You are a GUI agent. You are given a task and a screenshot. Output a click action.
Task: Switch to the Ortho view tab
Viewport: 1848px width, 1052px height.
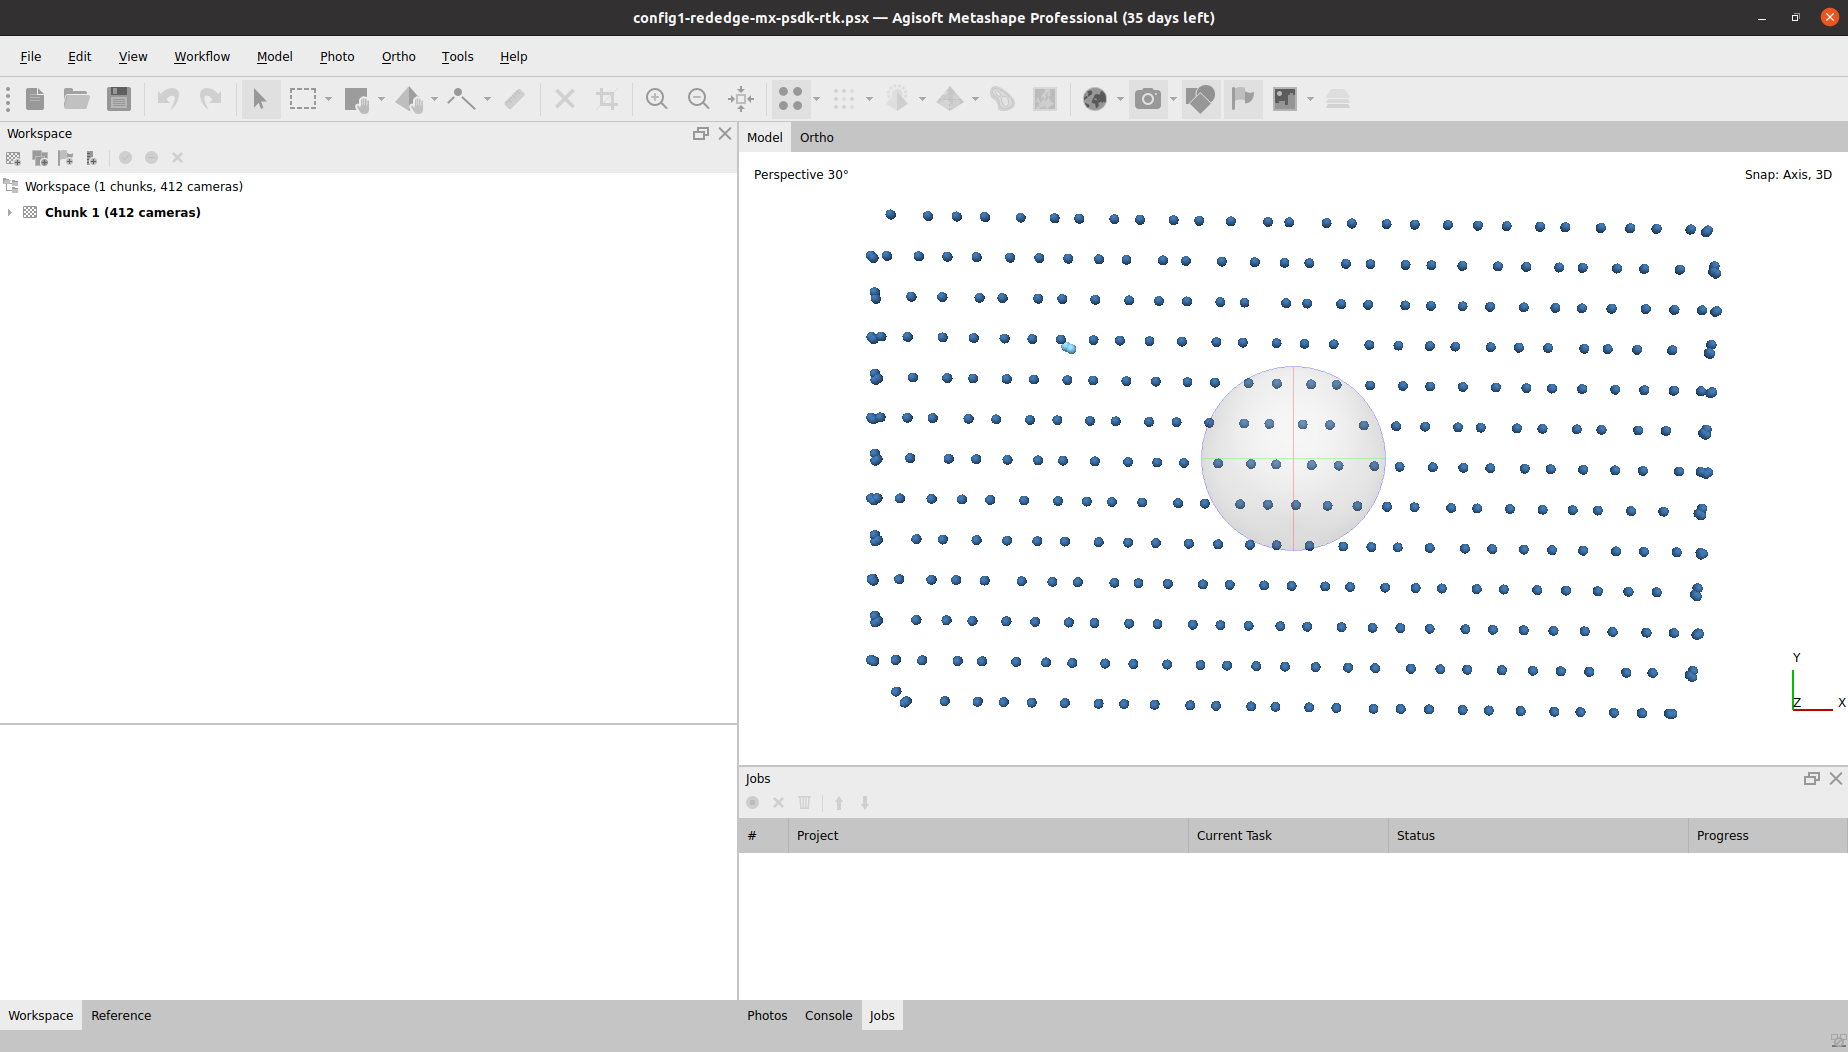(x=816, y=137)
